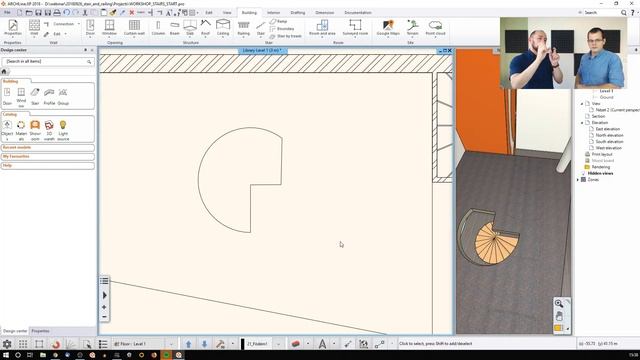The image size is (640, 360).
Task: Select the Stair tool in the ribbon
Action: point(260,28)
